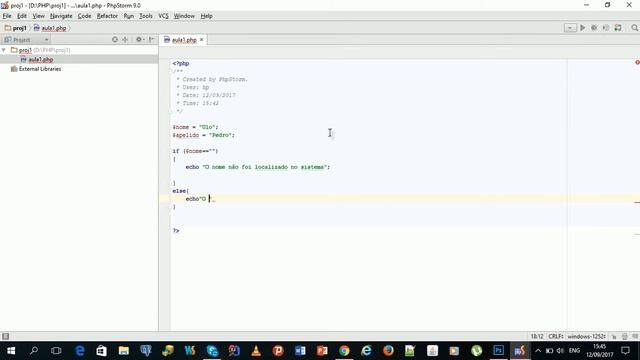Open the View menu
The height and width of the screenshot is (360, 640).
point(38,16)
